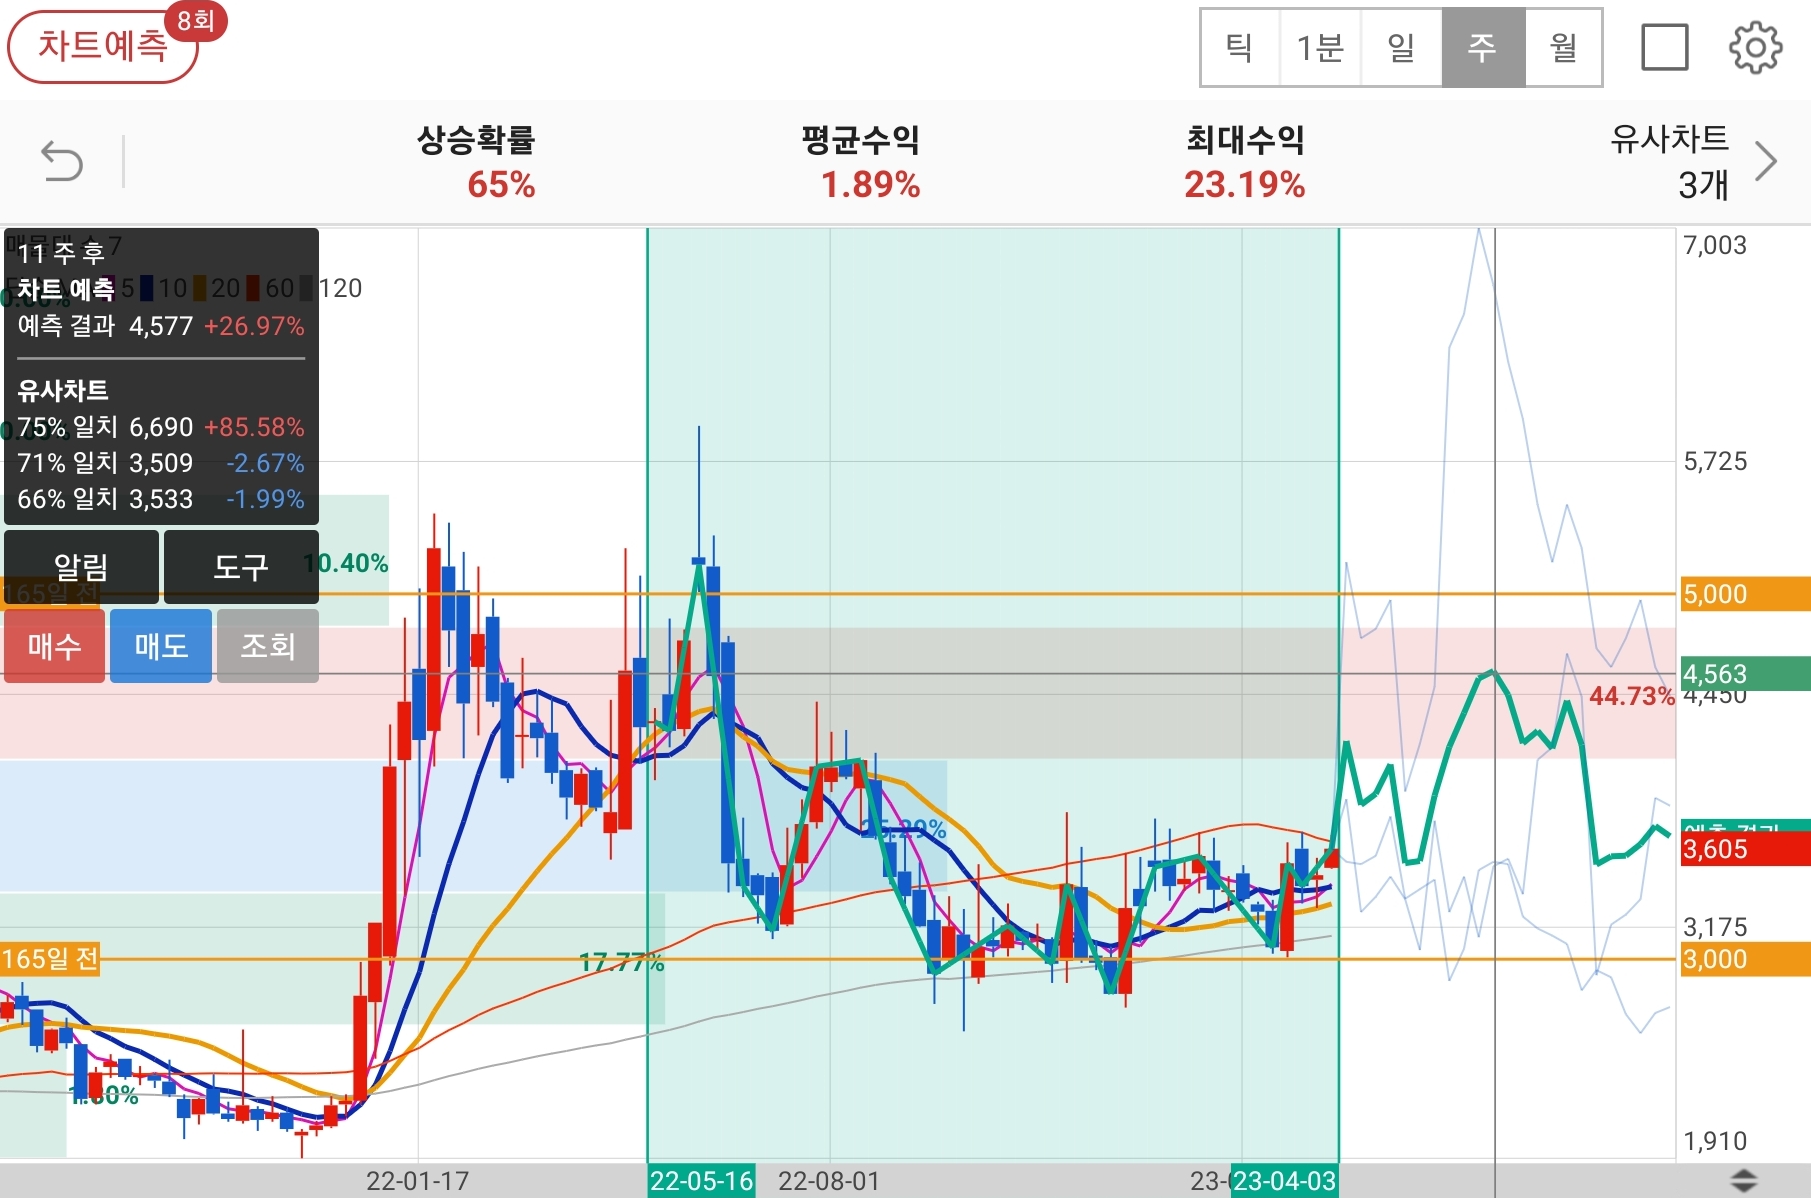The height and width of the screenshot is (1198, 1811).
Task: Select 3,000 orange price line label
Action: click(x=1745, y=959)
